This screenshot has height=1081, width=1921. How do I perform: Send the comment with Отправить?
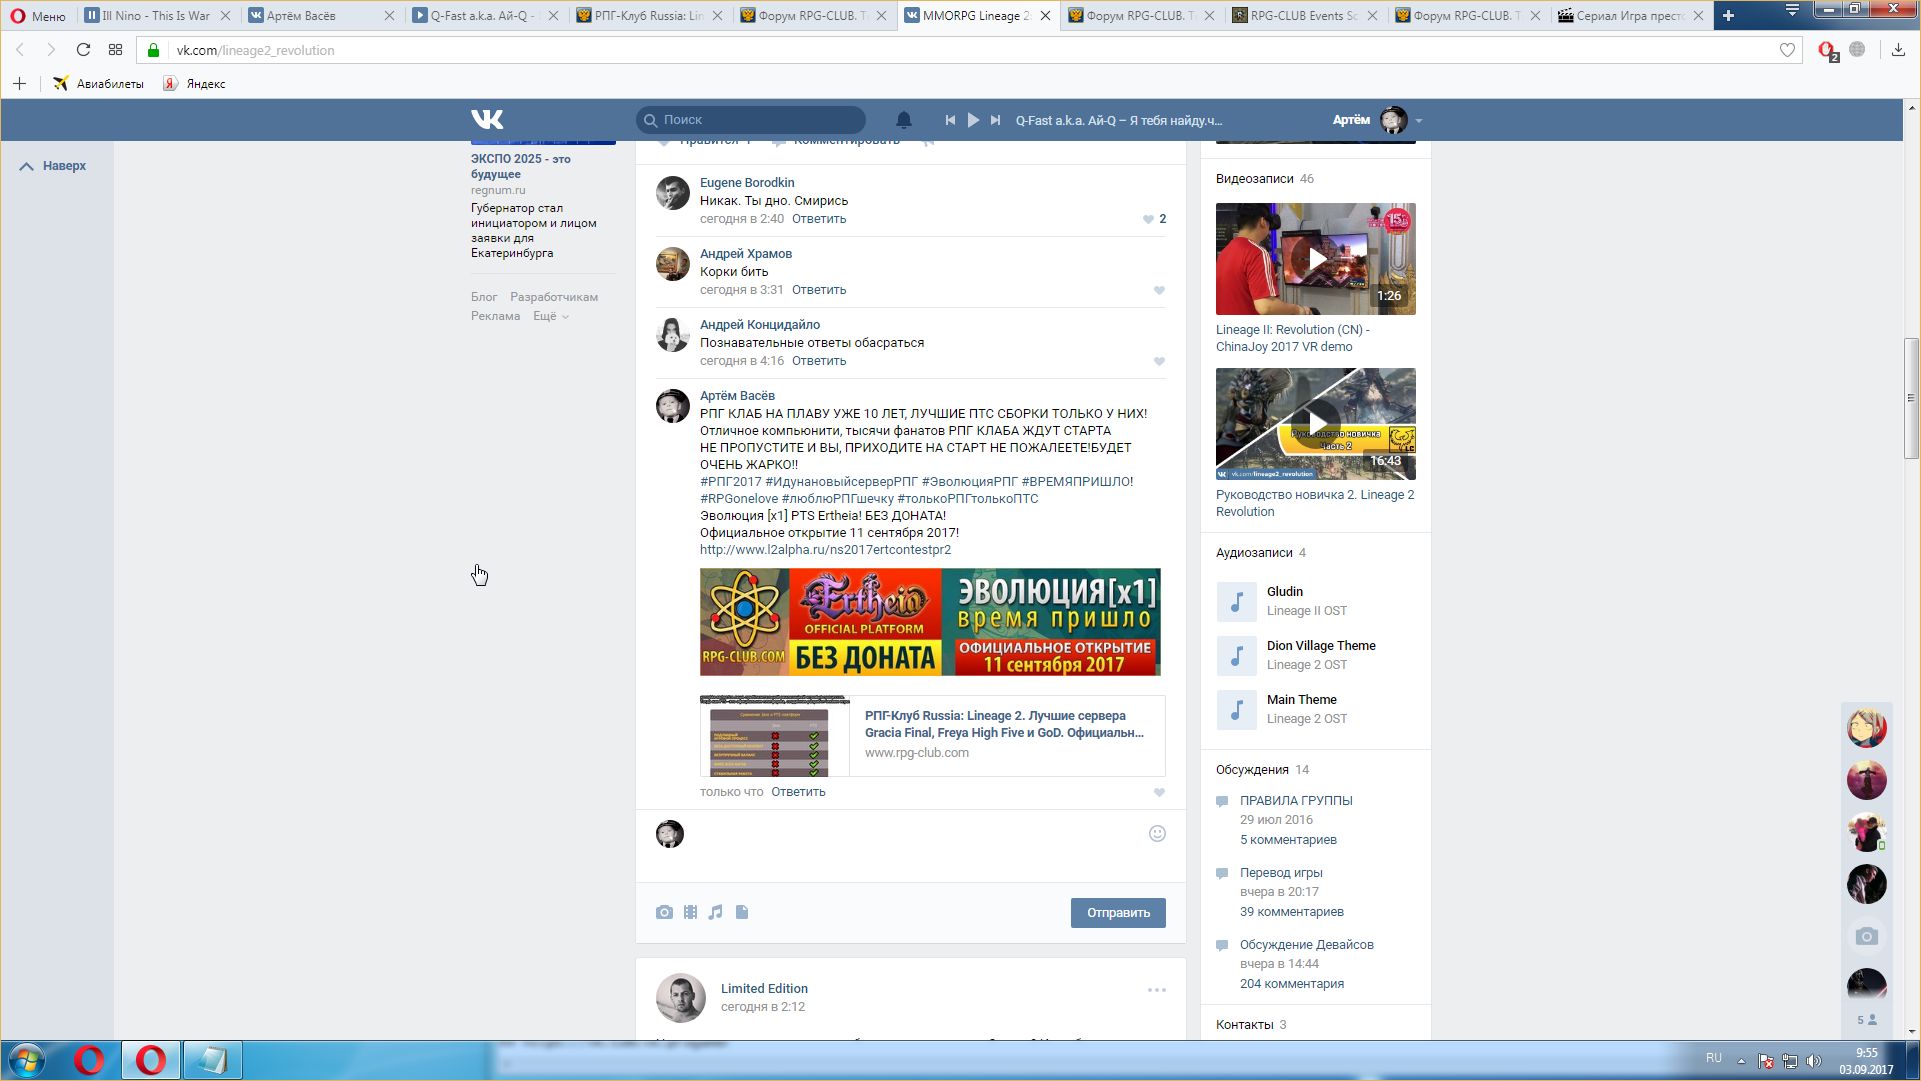point(1118,913)
